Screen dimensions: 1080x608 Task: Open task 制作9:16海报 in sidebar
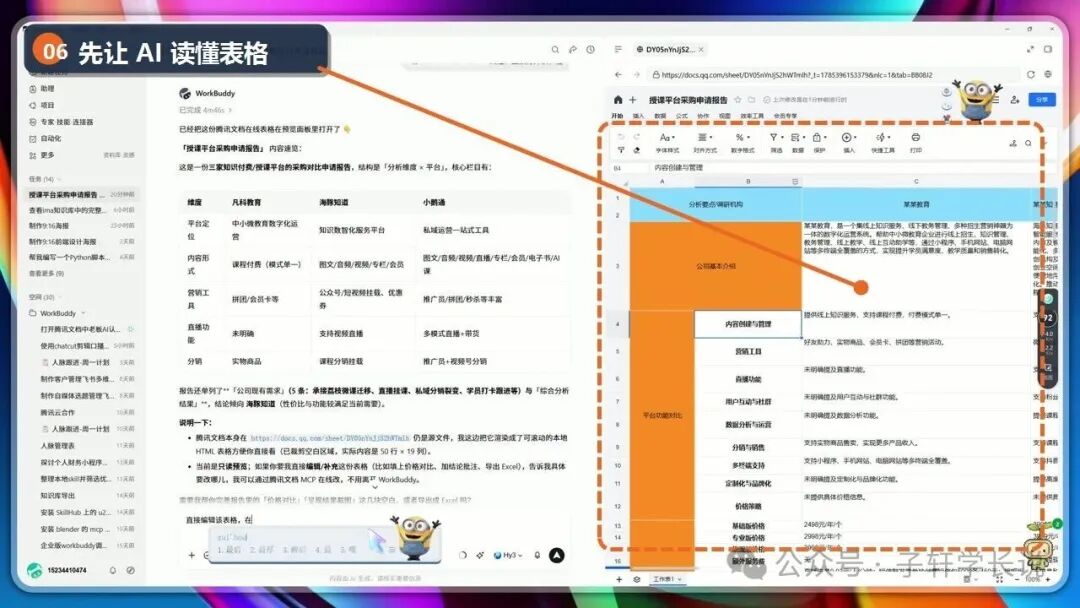(81, 226)
